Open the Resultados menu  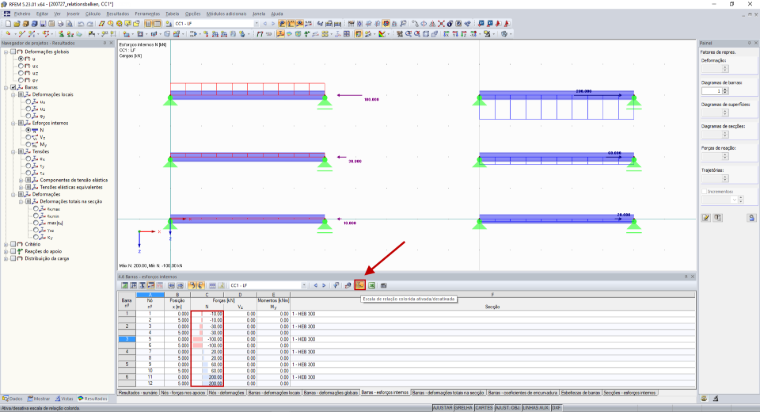point(118,14)
